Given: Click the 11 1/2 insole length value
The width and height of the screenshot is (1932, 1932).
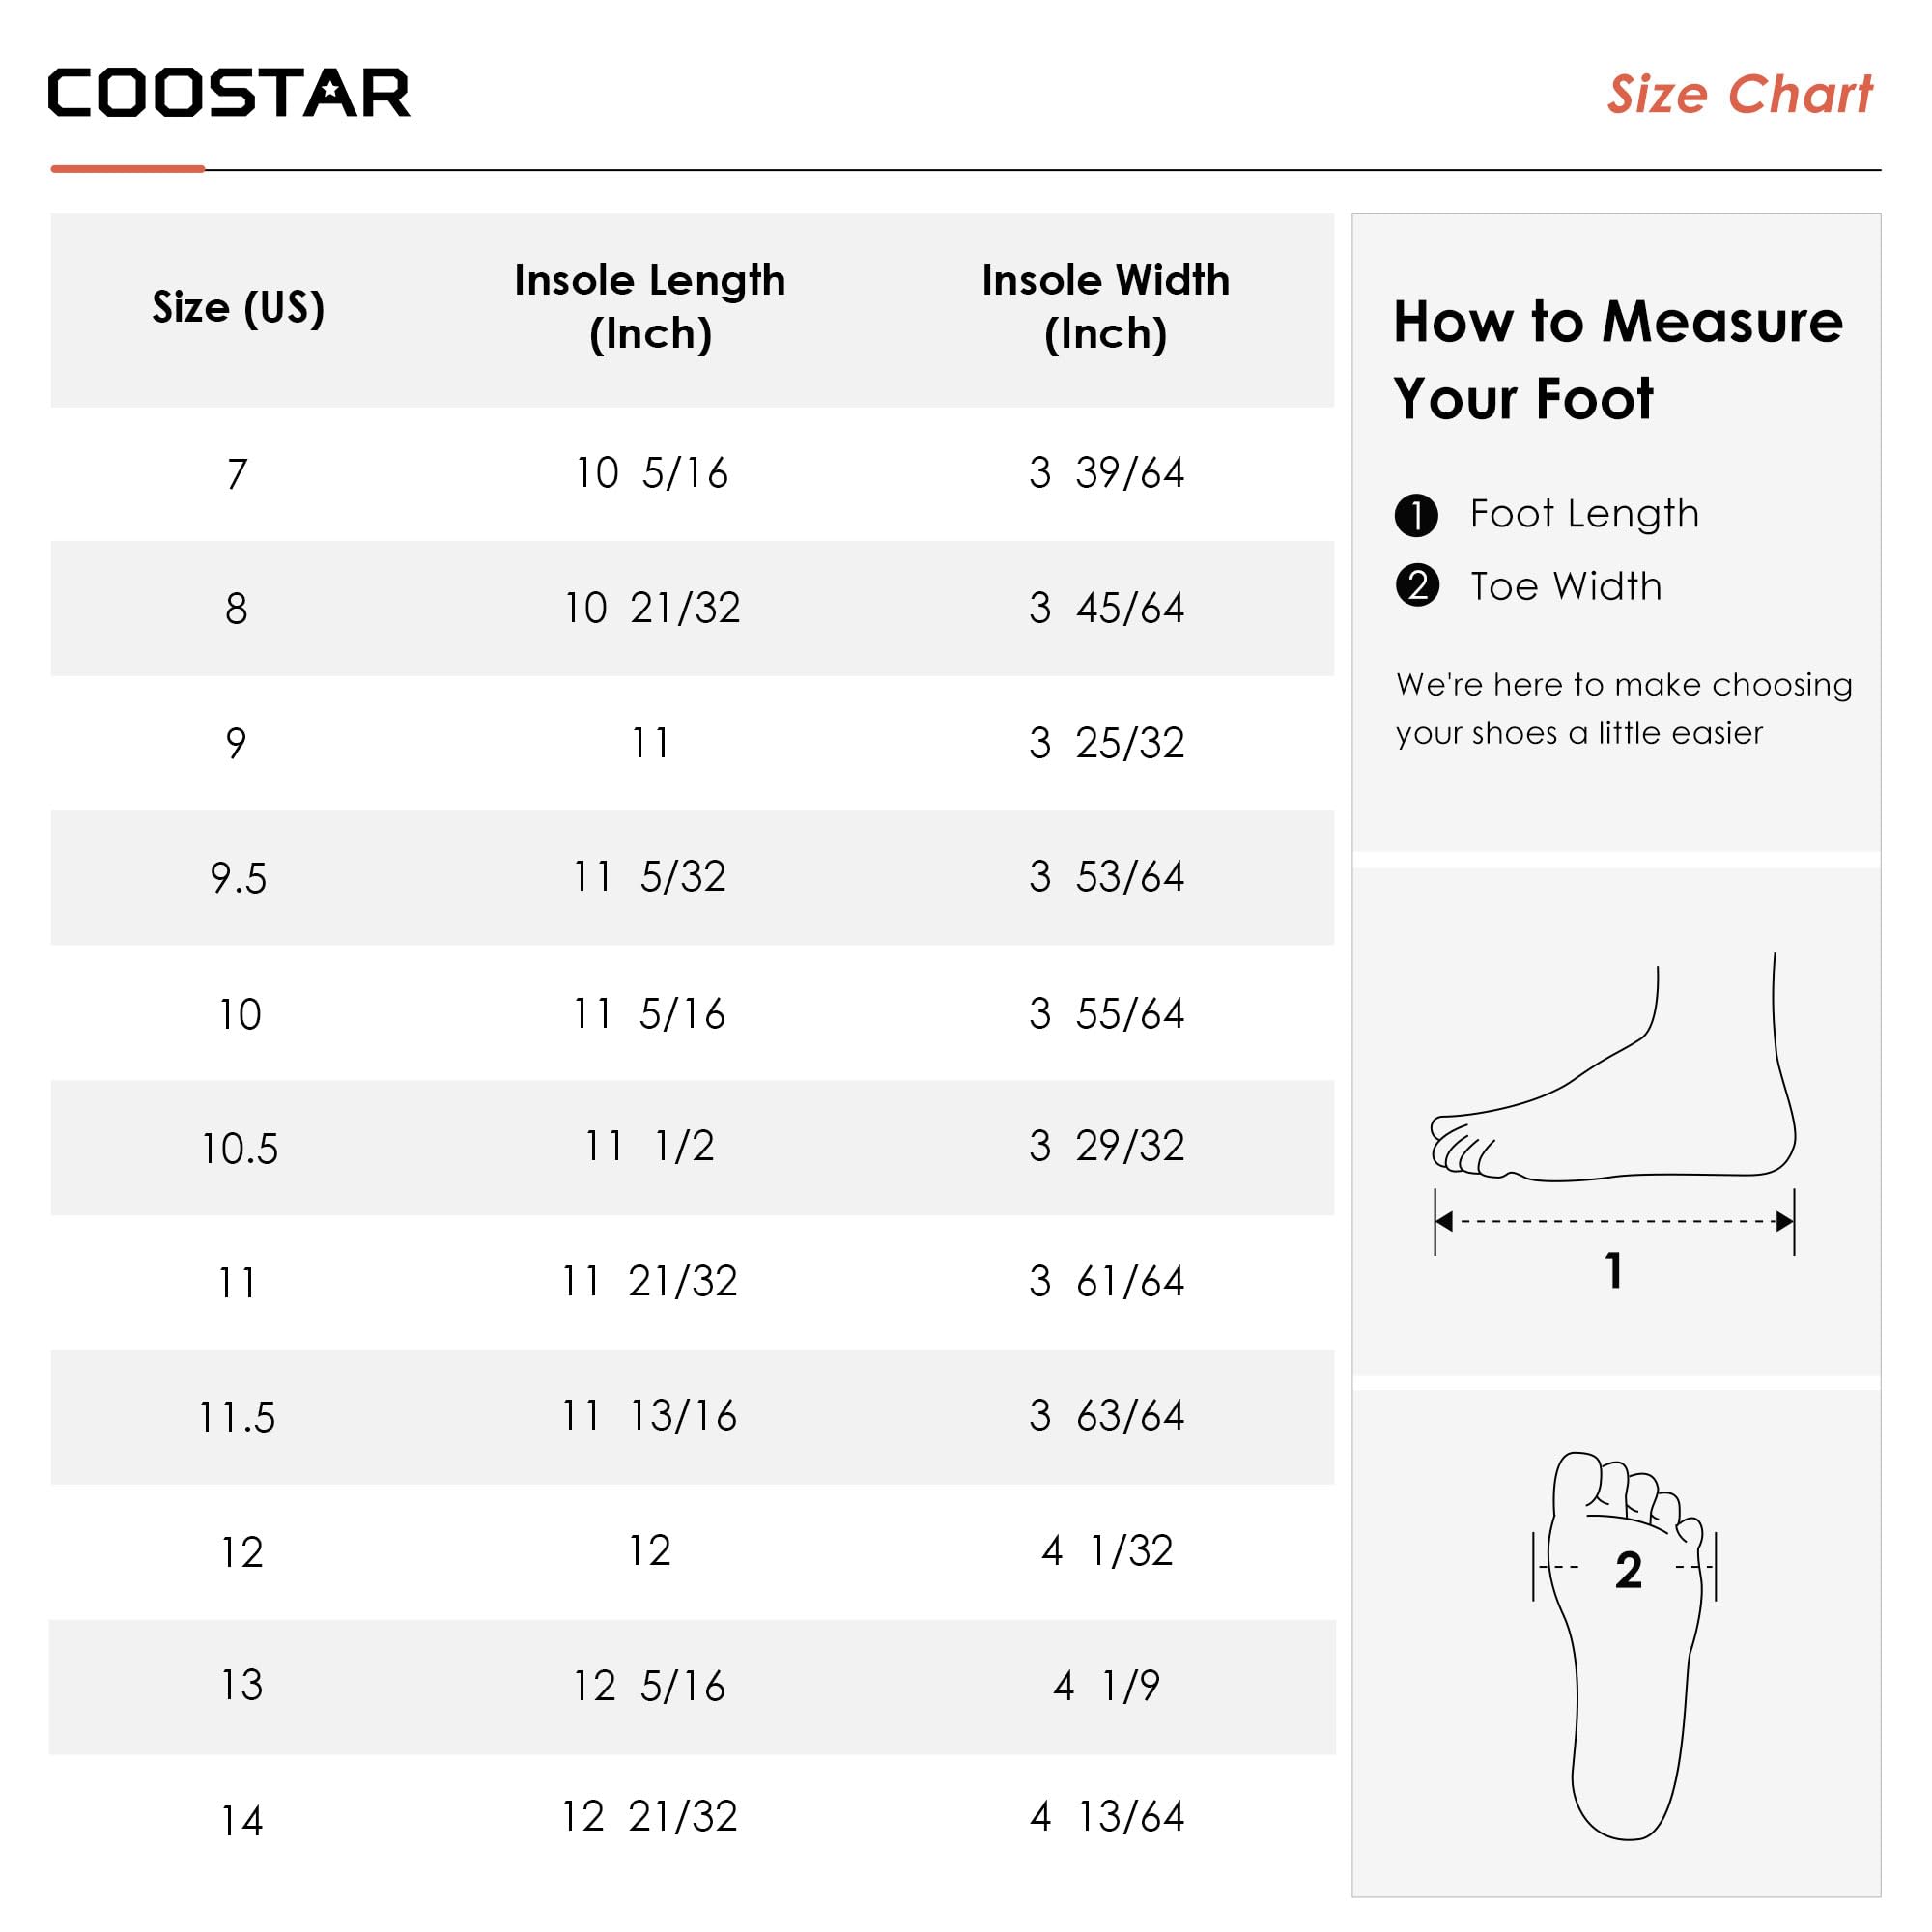Looking at the screenshot, I should (650, 1146).
